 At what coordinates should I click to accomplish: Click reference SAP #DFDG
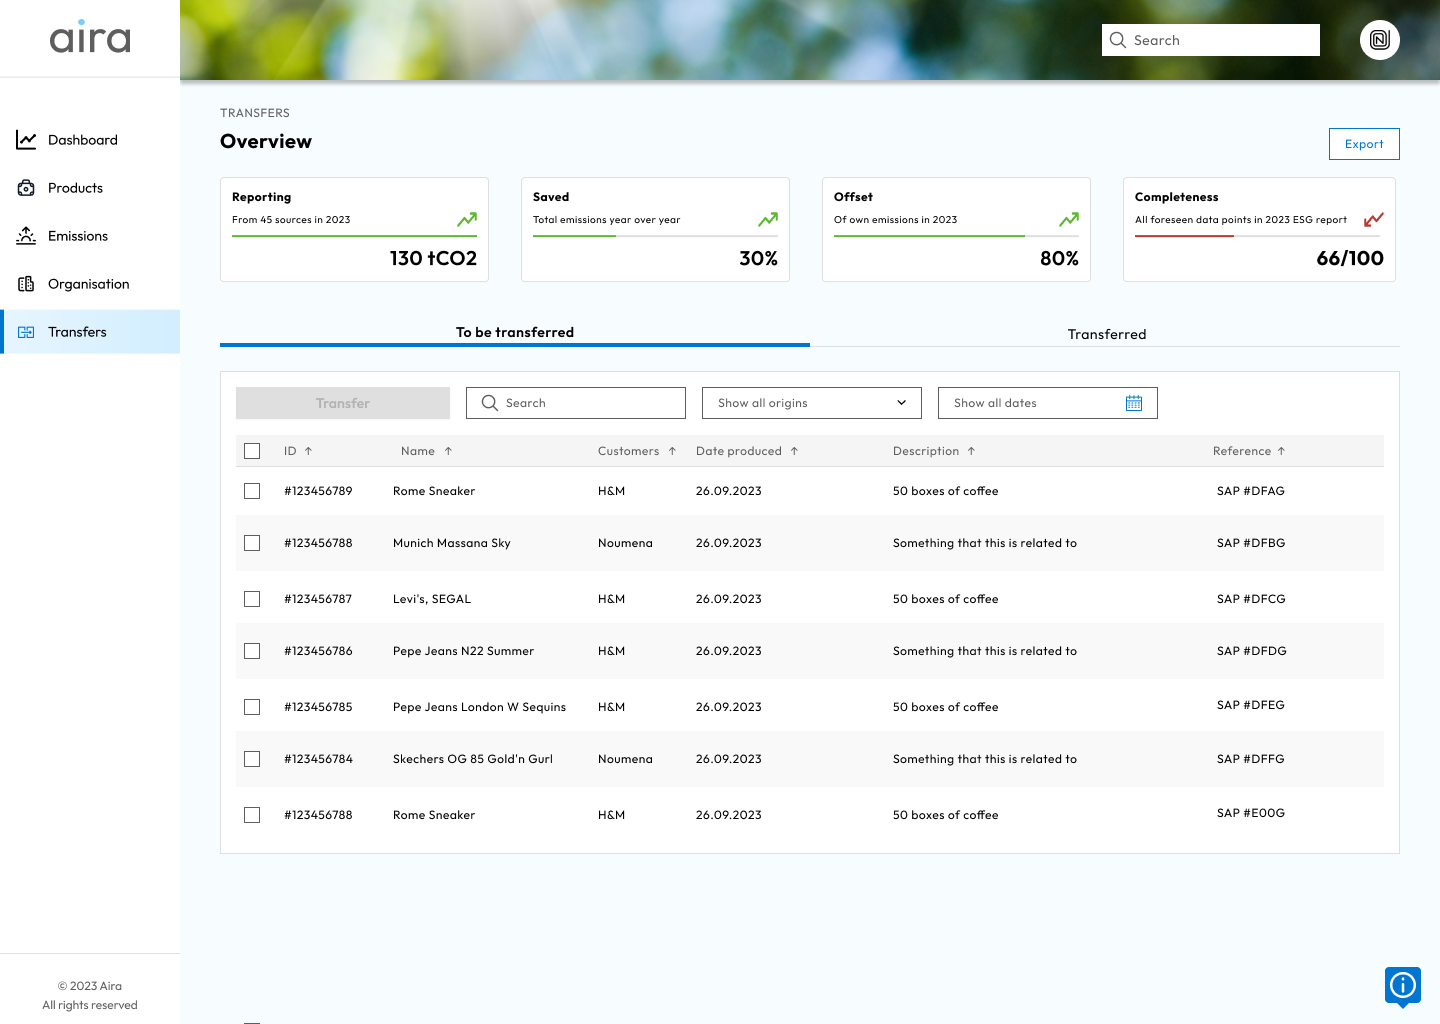[1251, 651]
